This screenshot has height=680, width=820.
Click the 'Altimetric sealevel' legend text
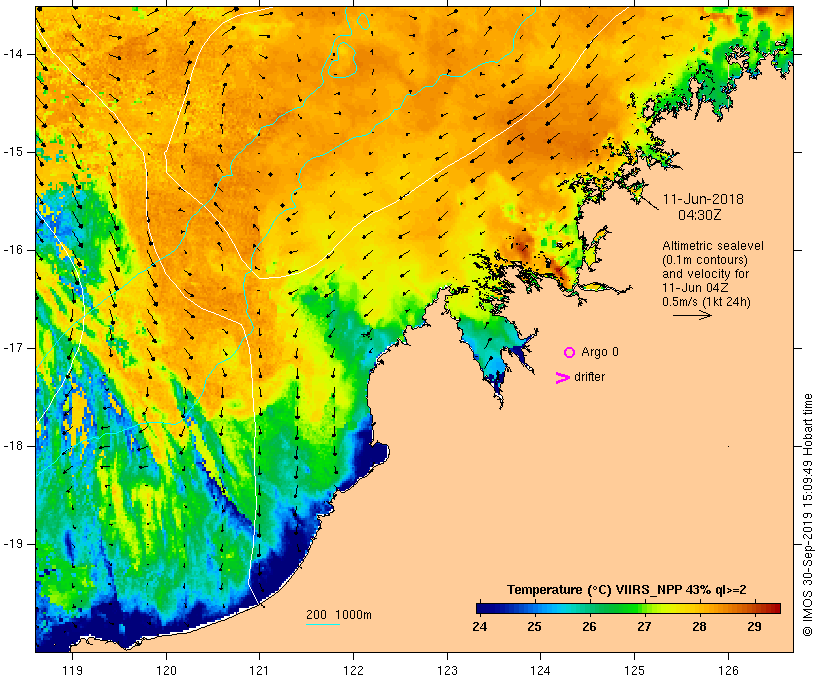click(x=713, y=246)
